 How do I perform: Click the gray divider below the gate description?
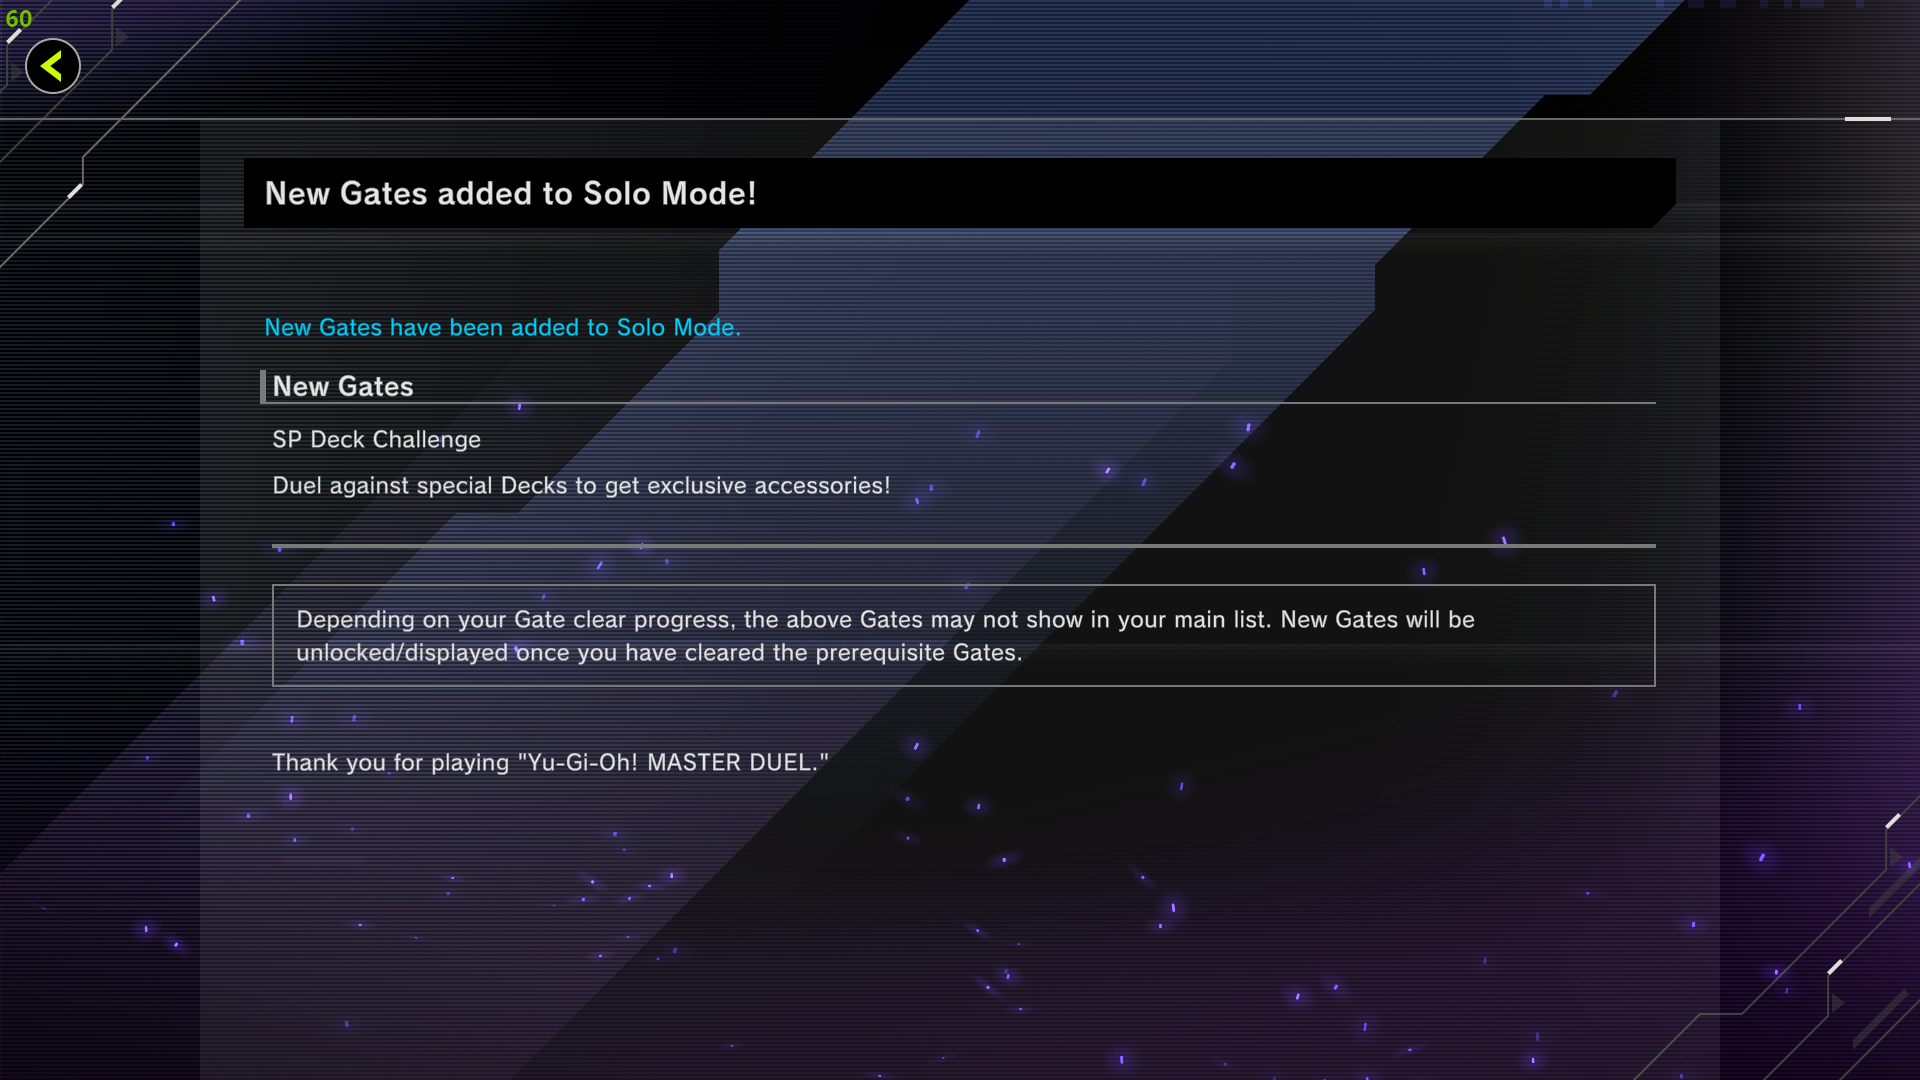pos(963,546)
